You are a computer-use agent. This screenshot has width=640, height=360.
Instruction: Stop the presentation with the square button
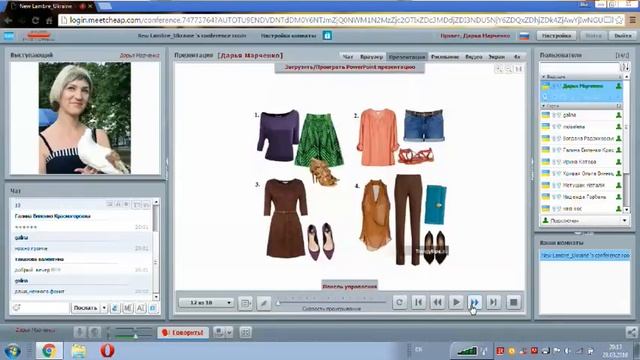click(513, 302)
